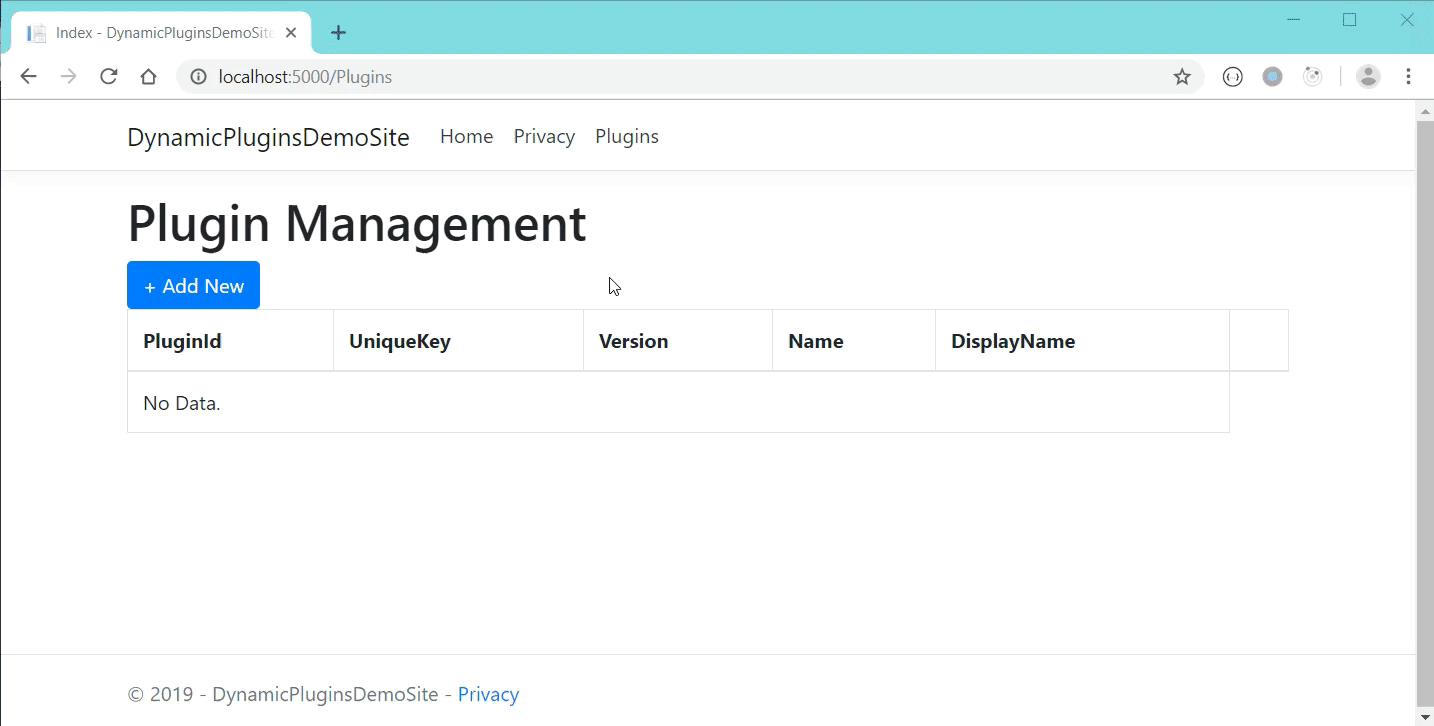
Task: Go to the Home nav item
Action: pyautogui.click(x=467, y=137)
